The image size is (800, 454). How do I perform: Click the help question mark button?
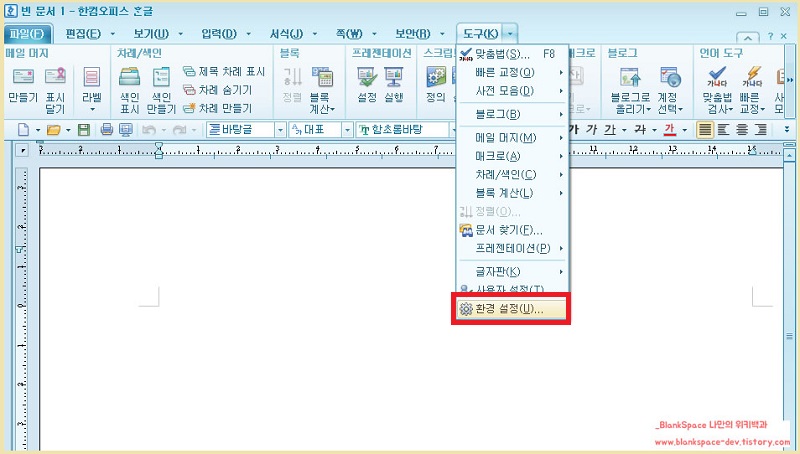pos(770,36)
